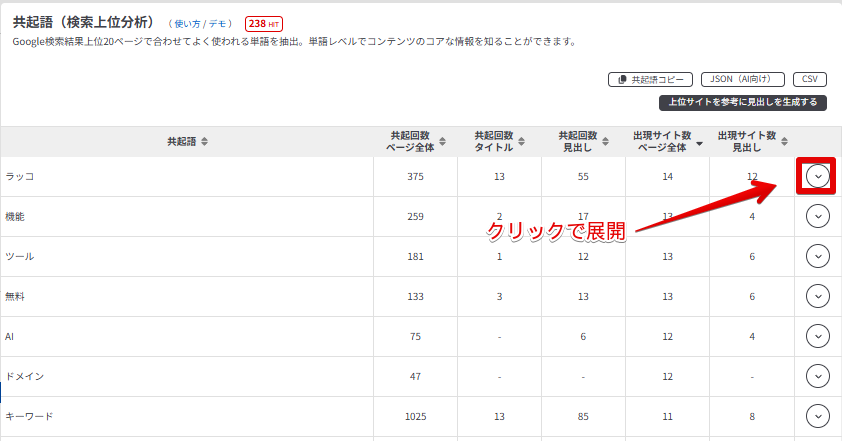
Task: Click the ラッコ keyword in the table
Action: (20, 176)
